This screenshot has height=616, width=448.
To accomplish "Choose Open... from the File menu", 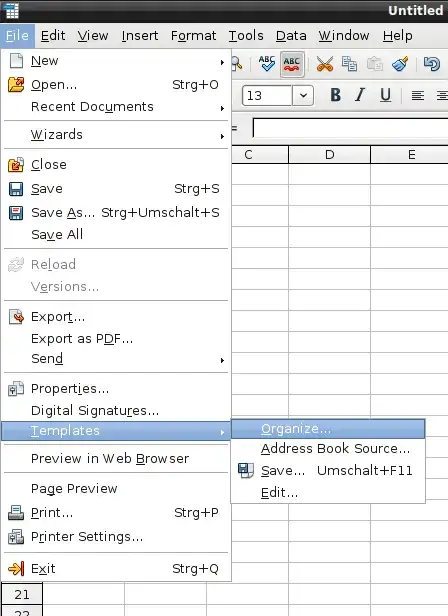I will [x=116, y=84].
